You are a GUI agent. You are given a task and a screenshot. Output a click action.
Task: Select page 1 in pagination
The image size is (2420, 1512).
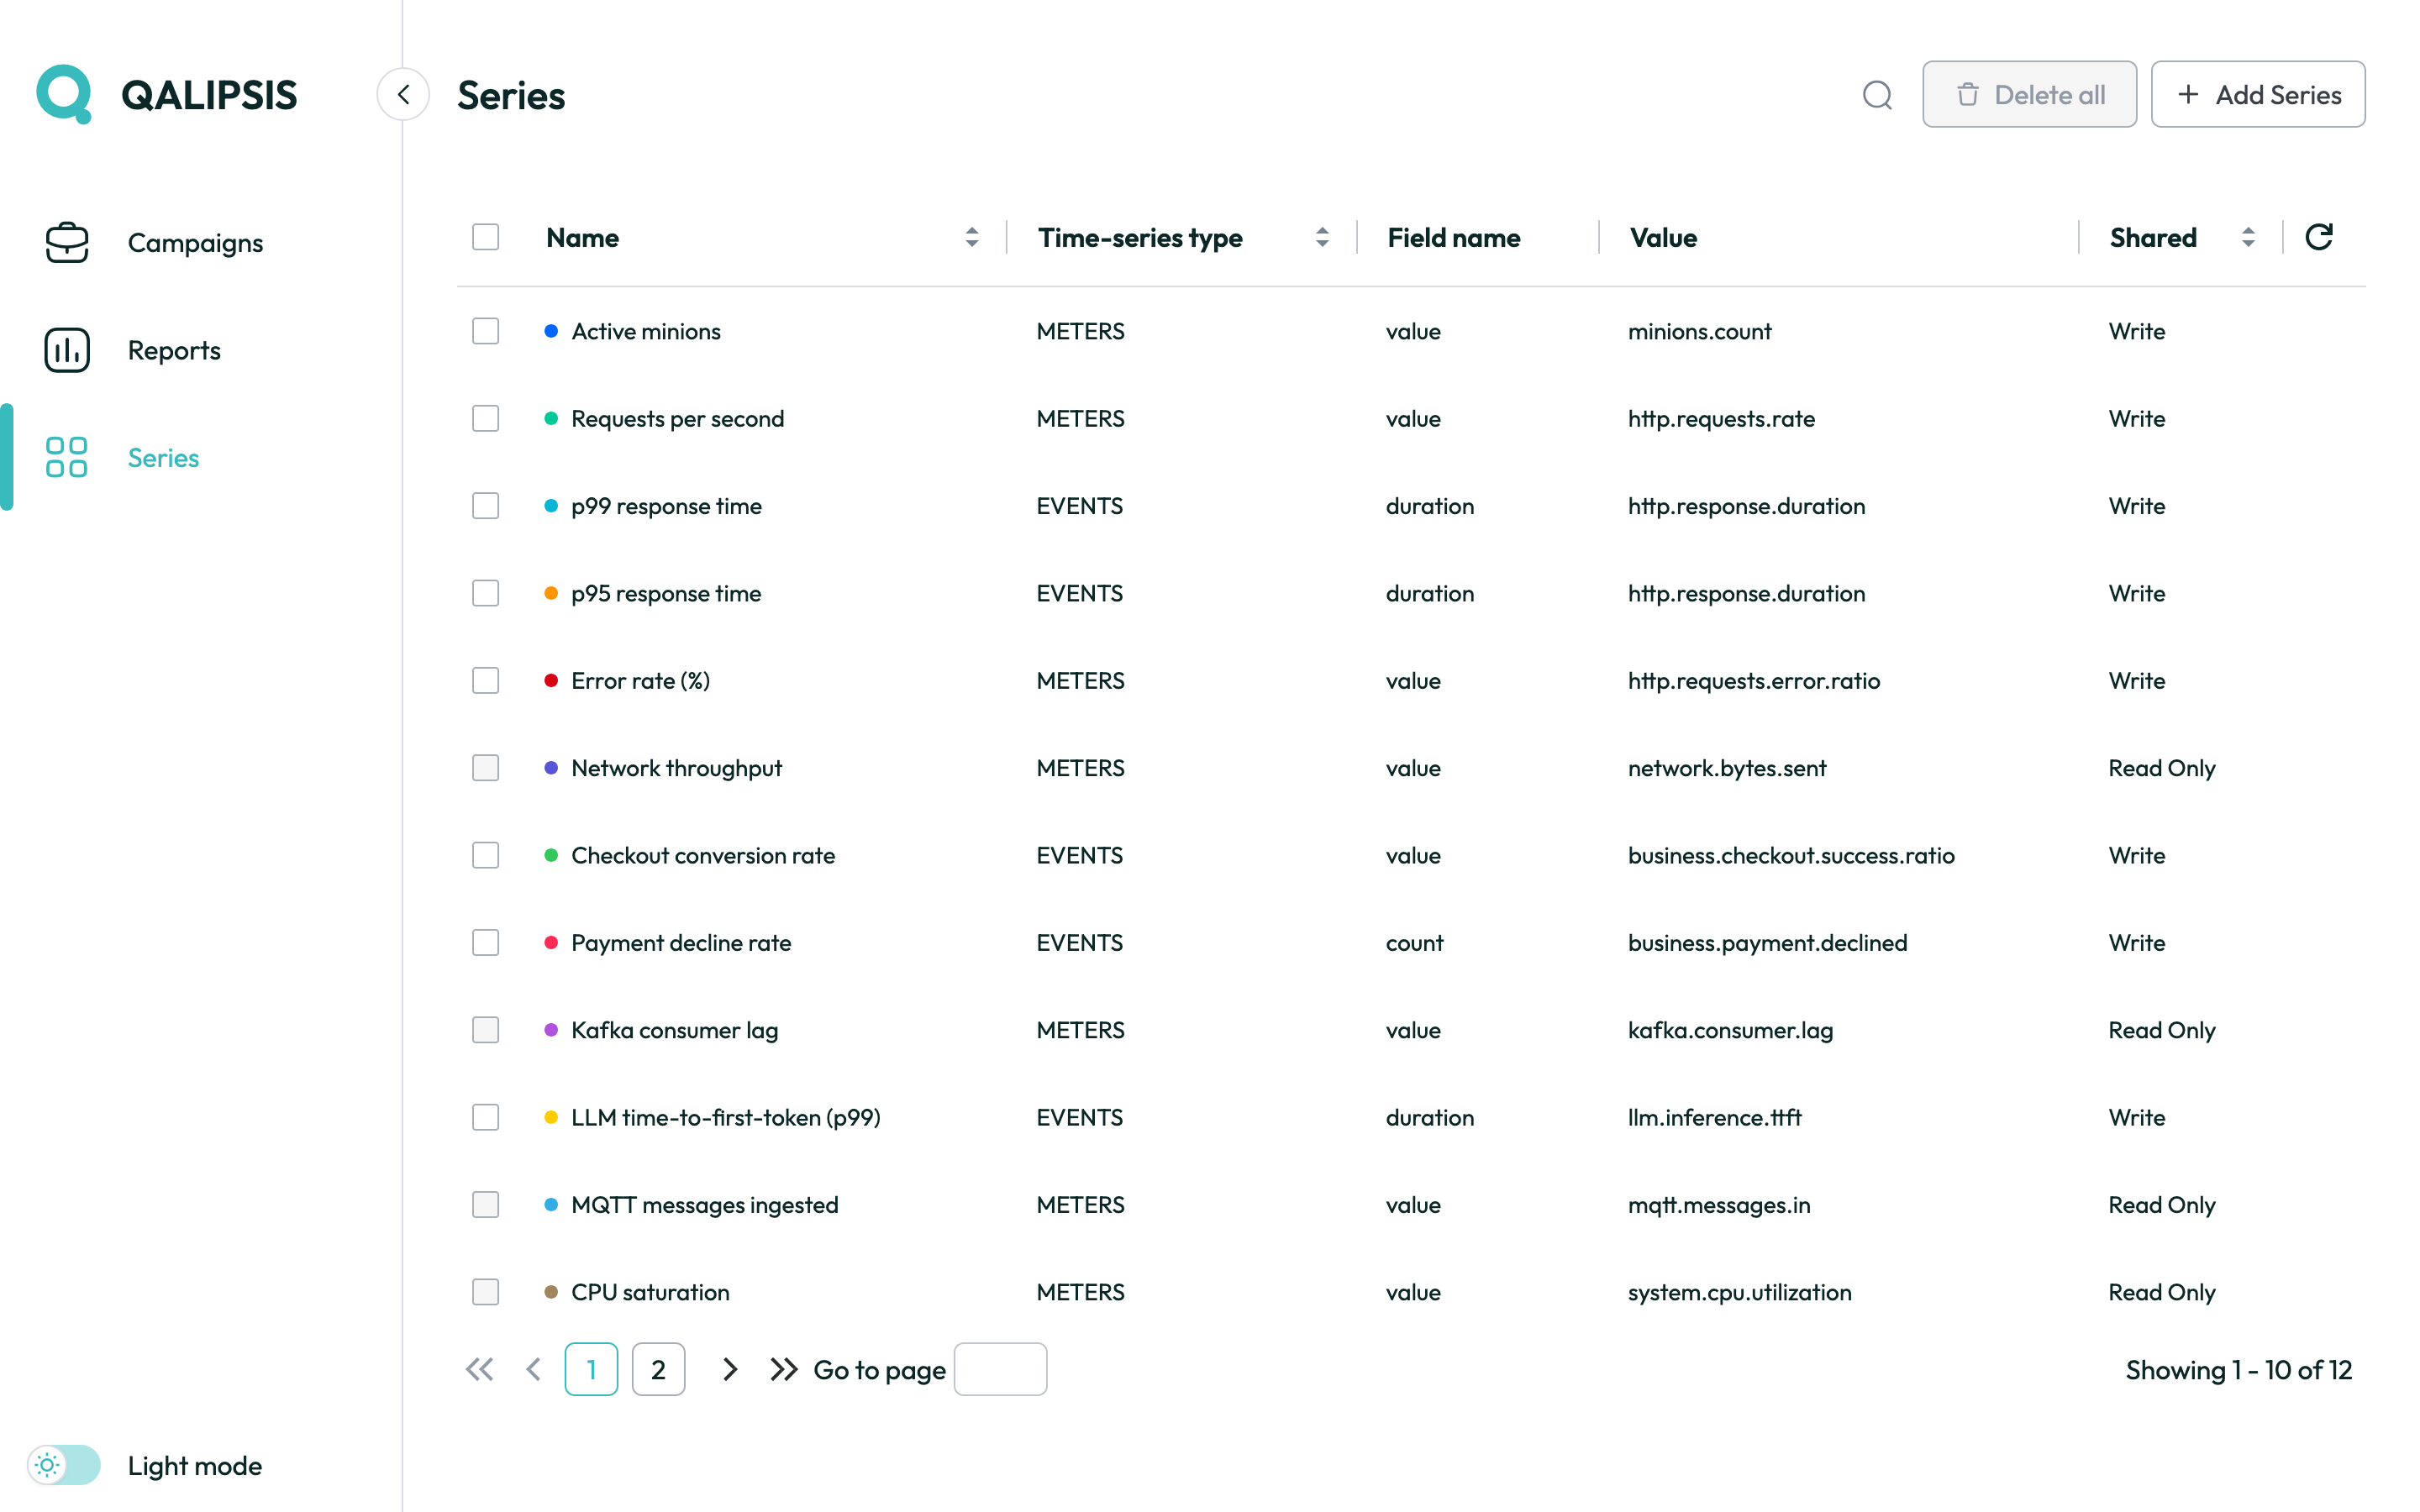(x=591, y=1369)
